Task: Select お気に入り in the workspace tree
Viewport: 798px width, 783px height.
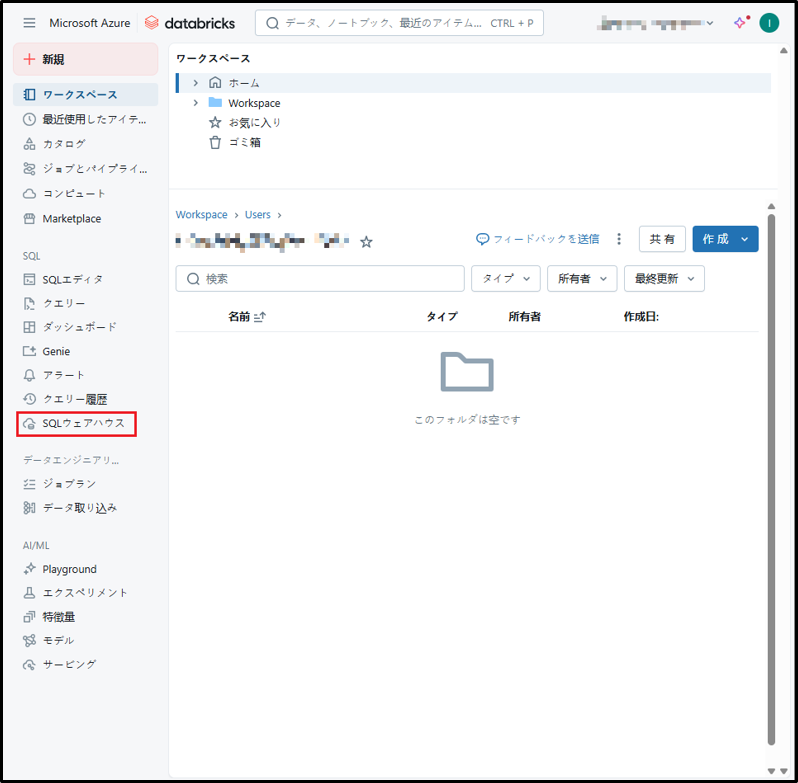Action: tap(254, 123)
